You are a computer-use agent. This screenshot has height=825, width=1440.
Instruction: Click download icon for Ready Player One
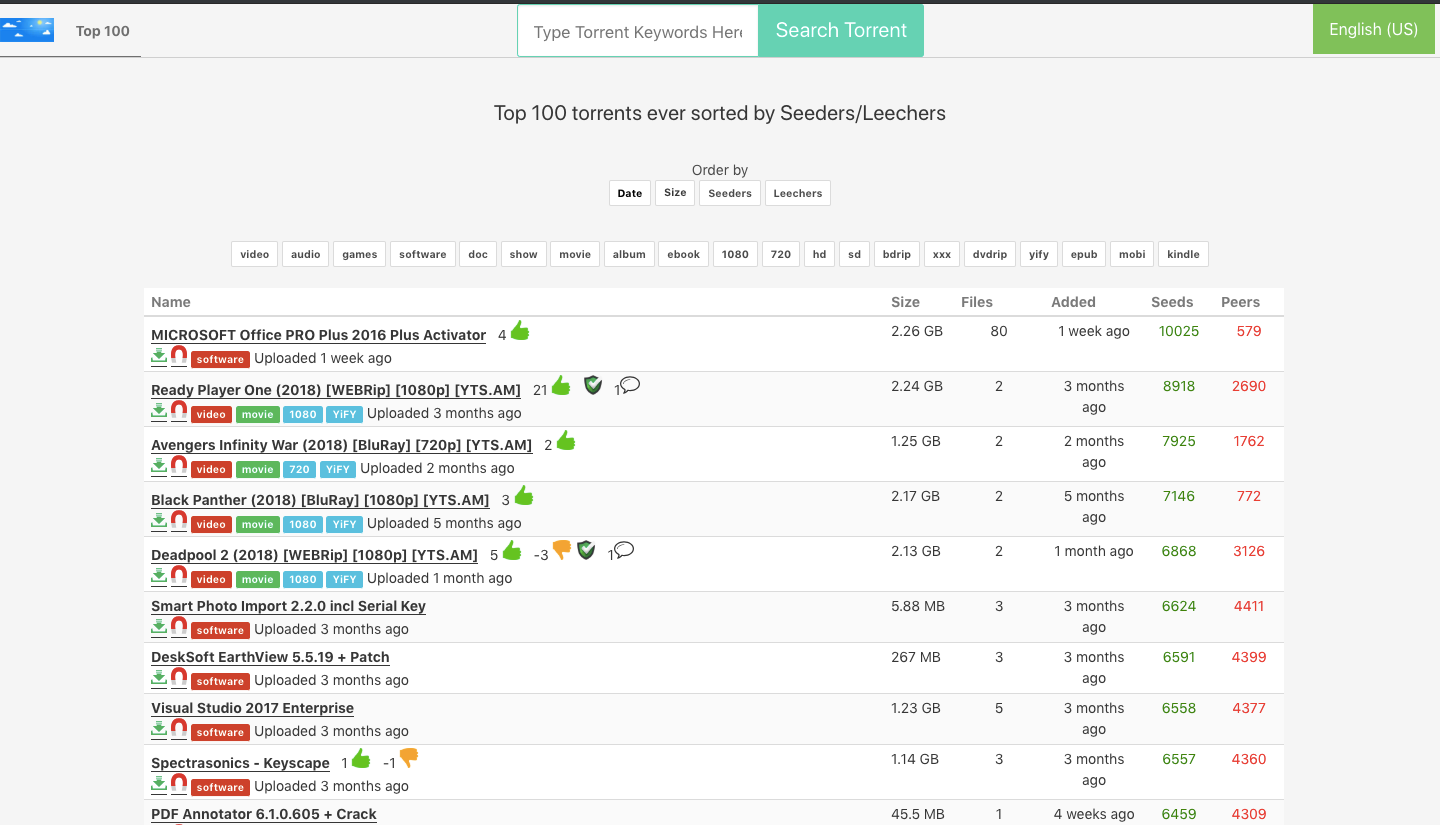[x=159, y=411]
